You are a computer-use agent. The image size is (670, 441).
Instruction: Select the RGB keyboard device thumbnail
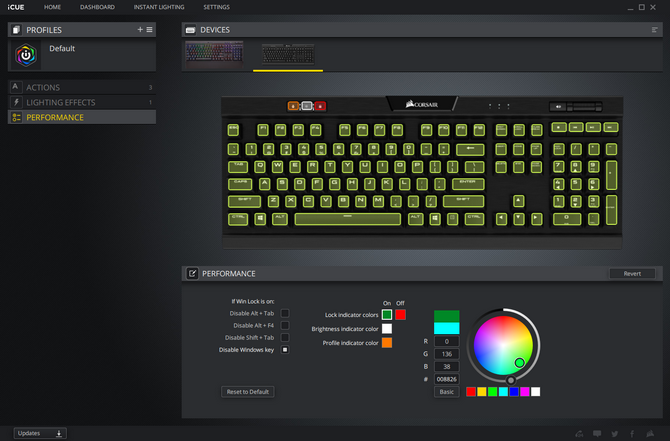[x=214, y=54]
